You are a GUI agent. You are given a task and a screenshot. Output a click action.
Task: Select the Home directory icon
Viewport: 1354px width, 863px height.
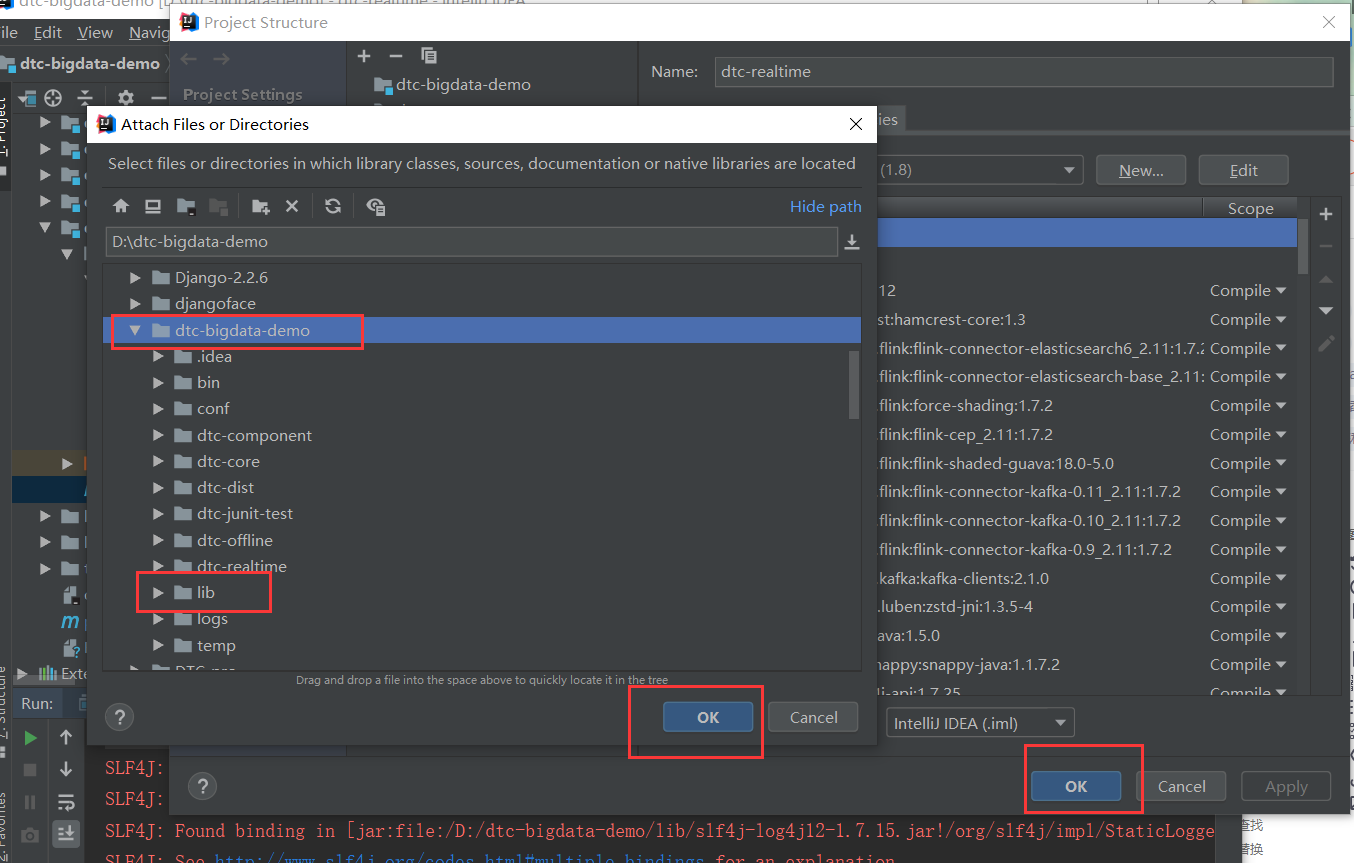coord(121,206)
